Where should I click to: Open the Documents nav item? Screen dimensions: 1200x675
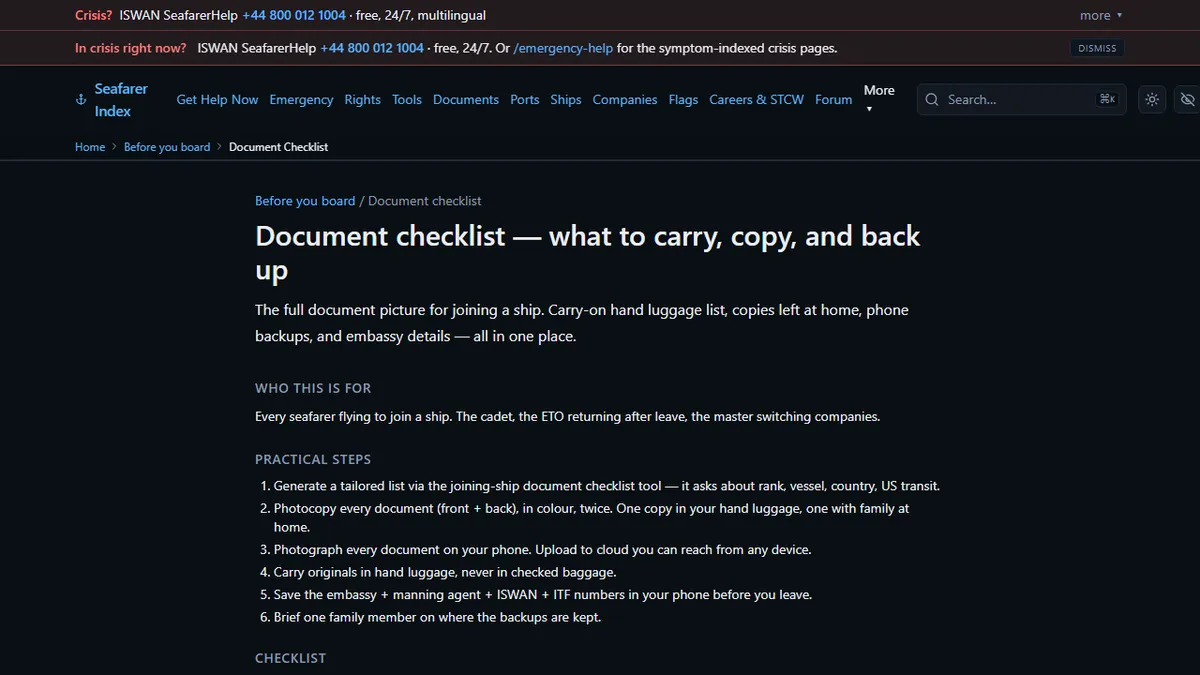[466, 100]
